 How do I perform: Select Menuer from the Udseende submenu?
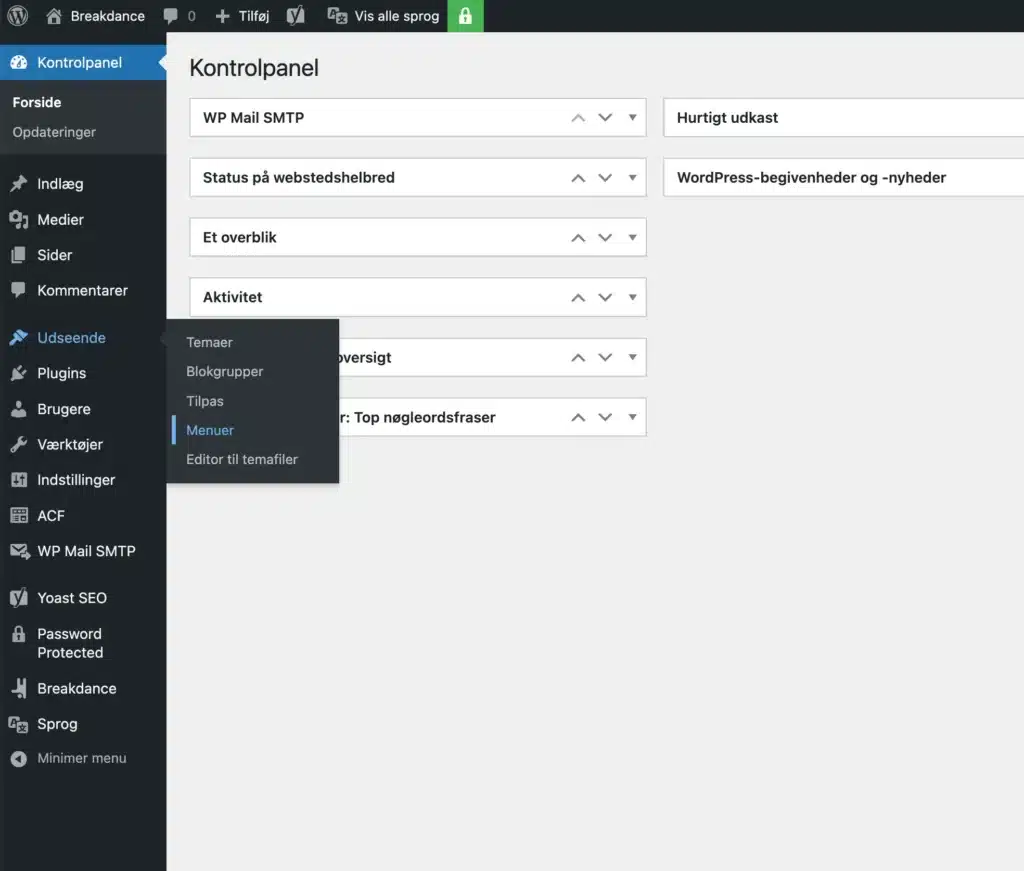click(x=210, y=430)
